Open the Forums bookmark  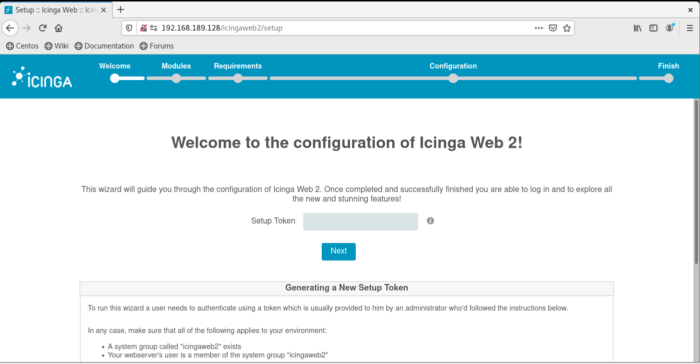[157, 46]
